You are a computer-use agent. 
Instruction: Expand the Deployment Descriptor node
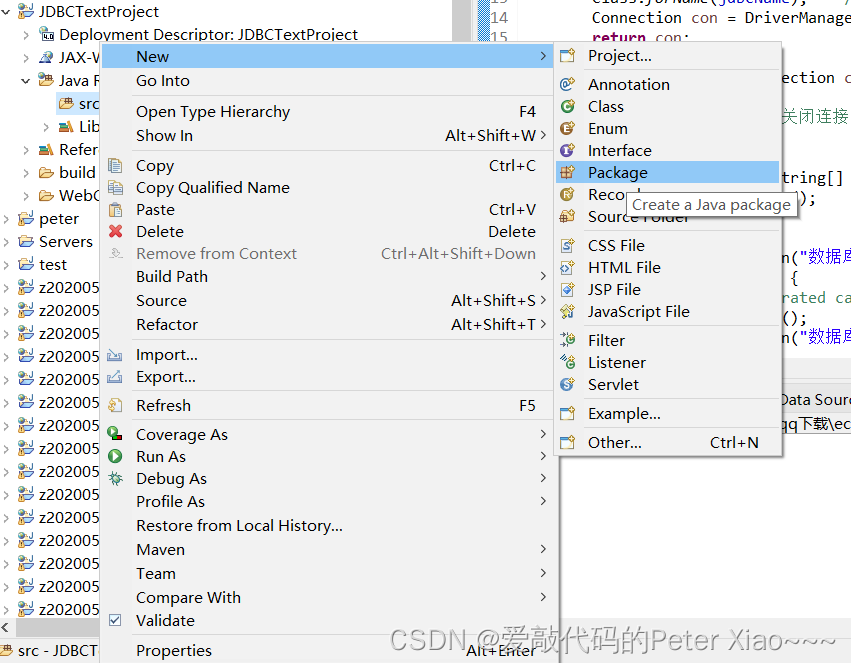26,35
